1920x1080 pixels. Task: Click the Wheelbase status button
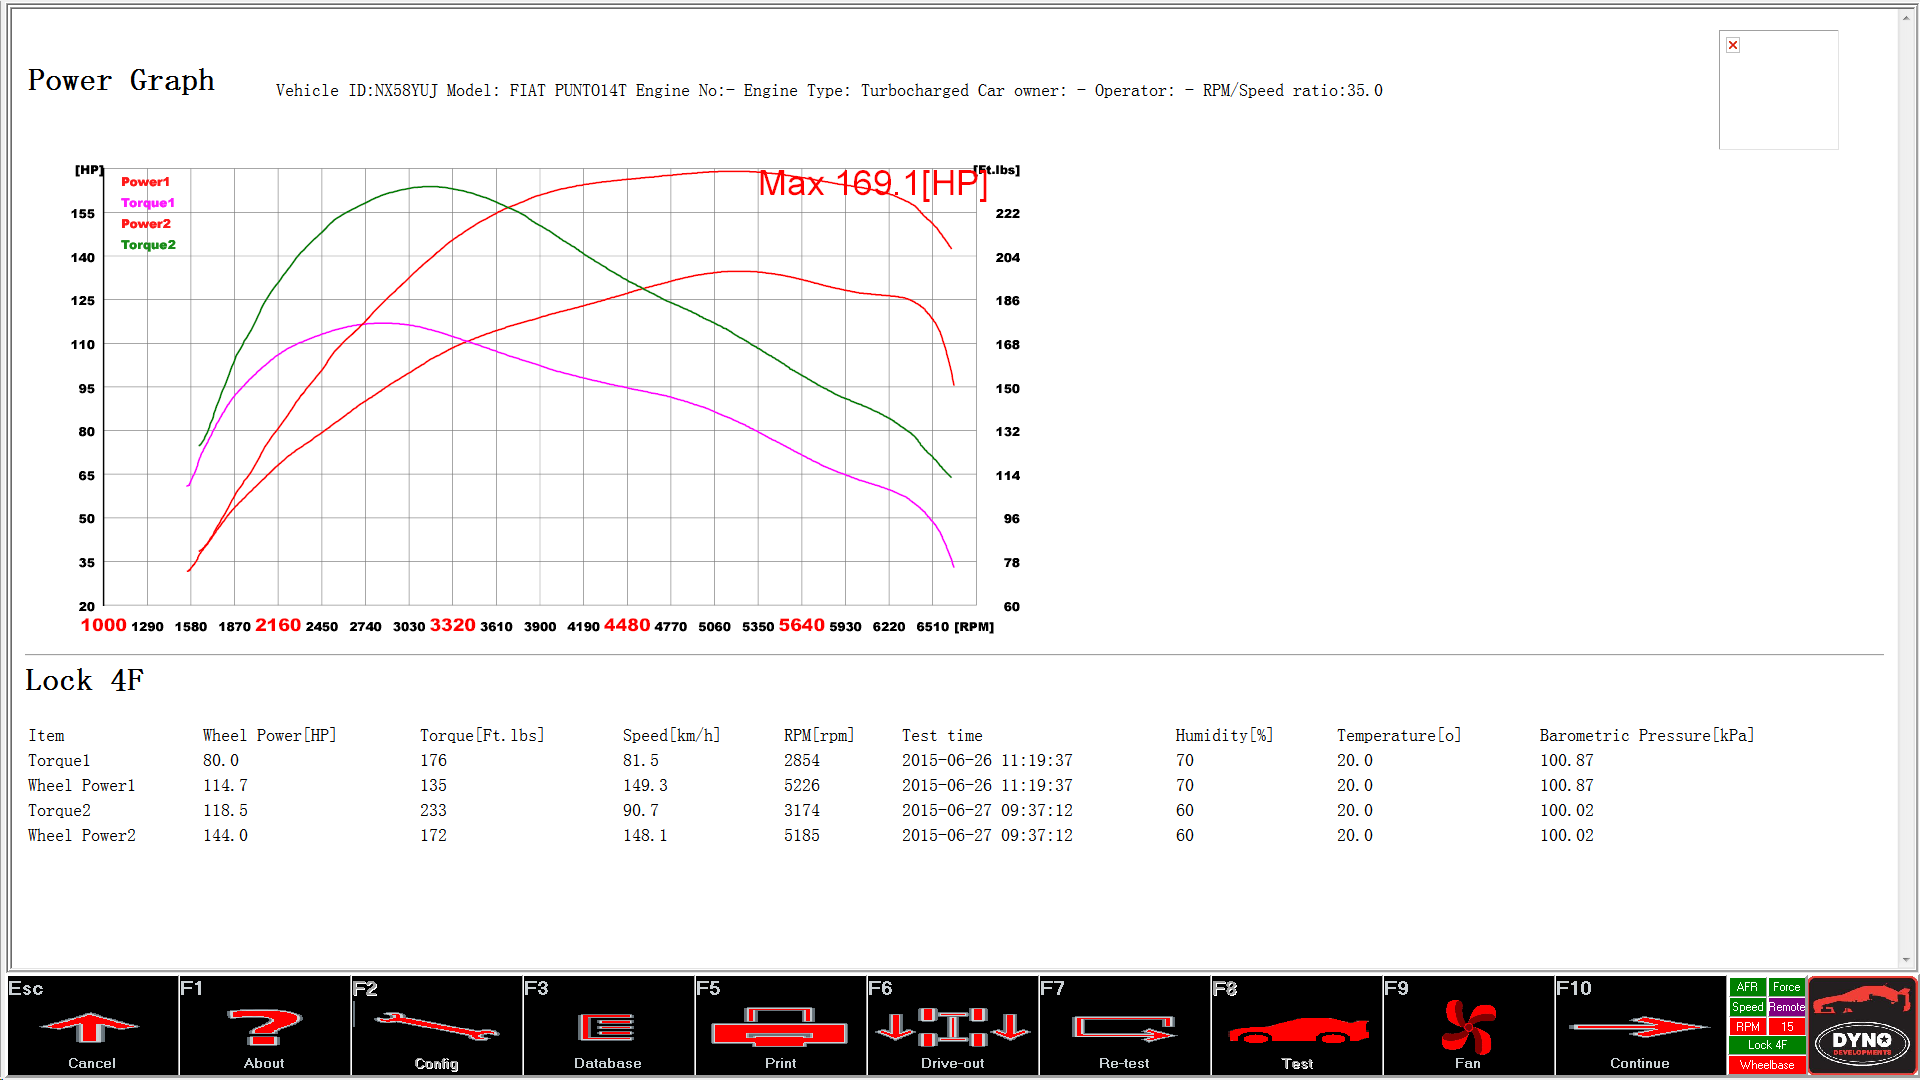click(x=1767, y=1065)
